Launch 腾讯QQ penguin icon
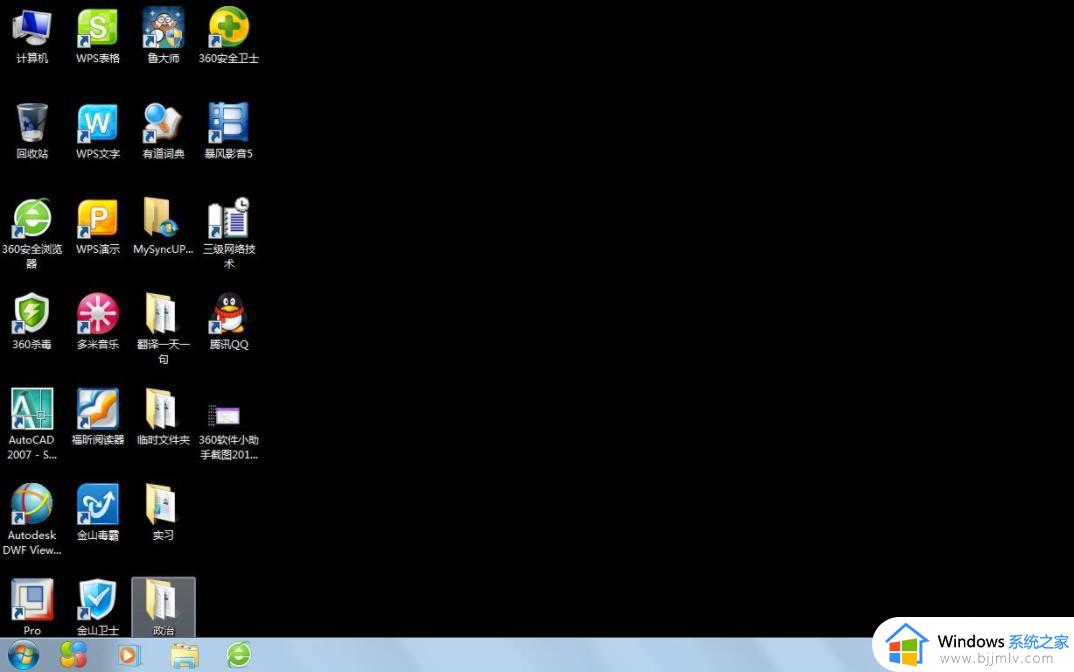Image resolution: width=1074 pixels, height=672 pixels. 229,321
